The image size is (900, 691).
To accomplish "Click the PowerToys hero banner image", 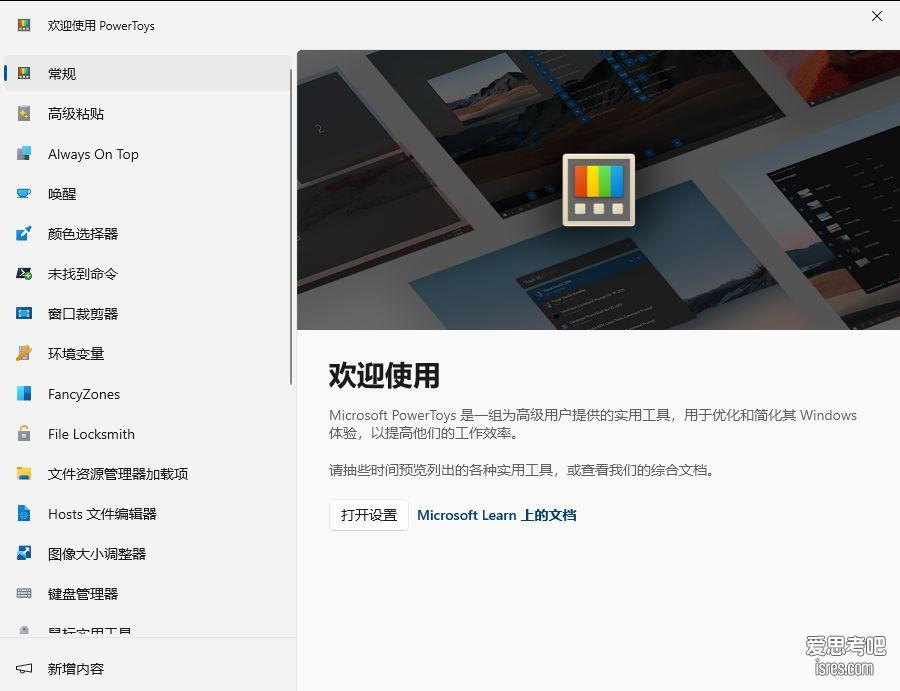I will (598, 189).
